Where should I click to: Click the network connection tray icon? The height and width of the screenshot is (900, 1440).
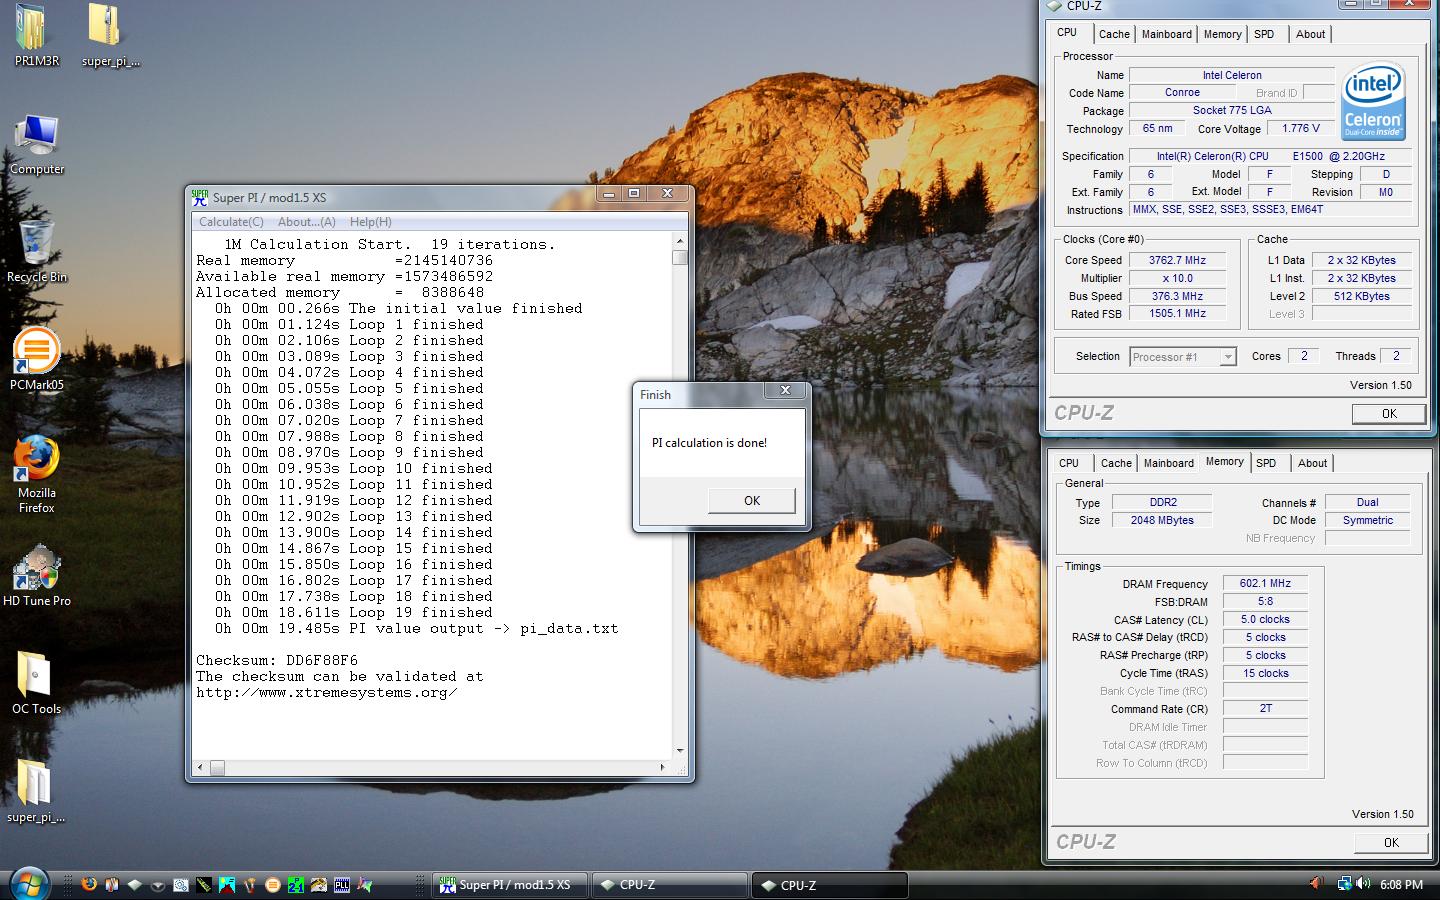(x=1344, y=884)
